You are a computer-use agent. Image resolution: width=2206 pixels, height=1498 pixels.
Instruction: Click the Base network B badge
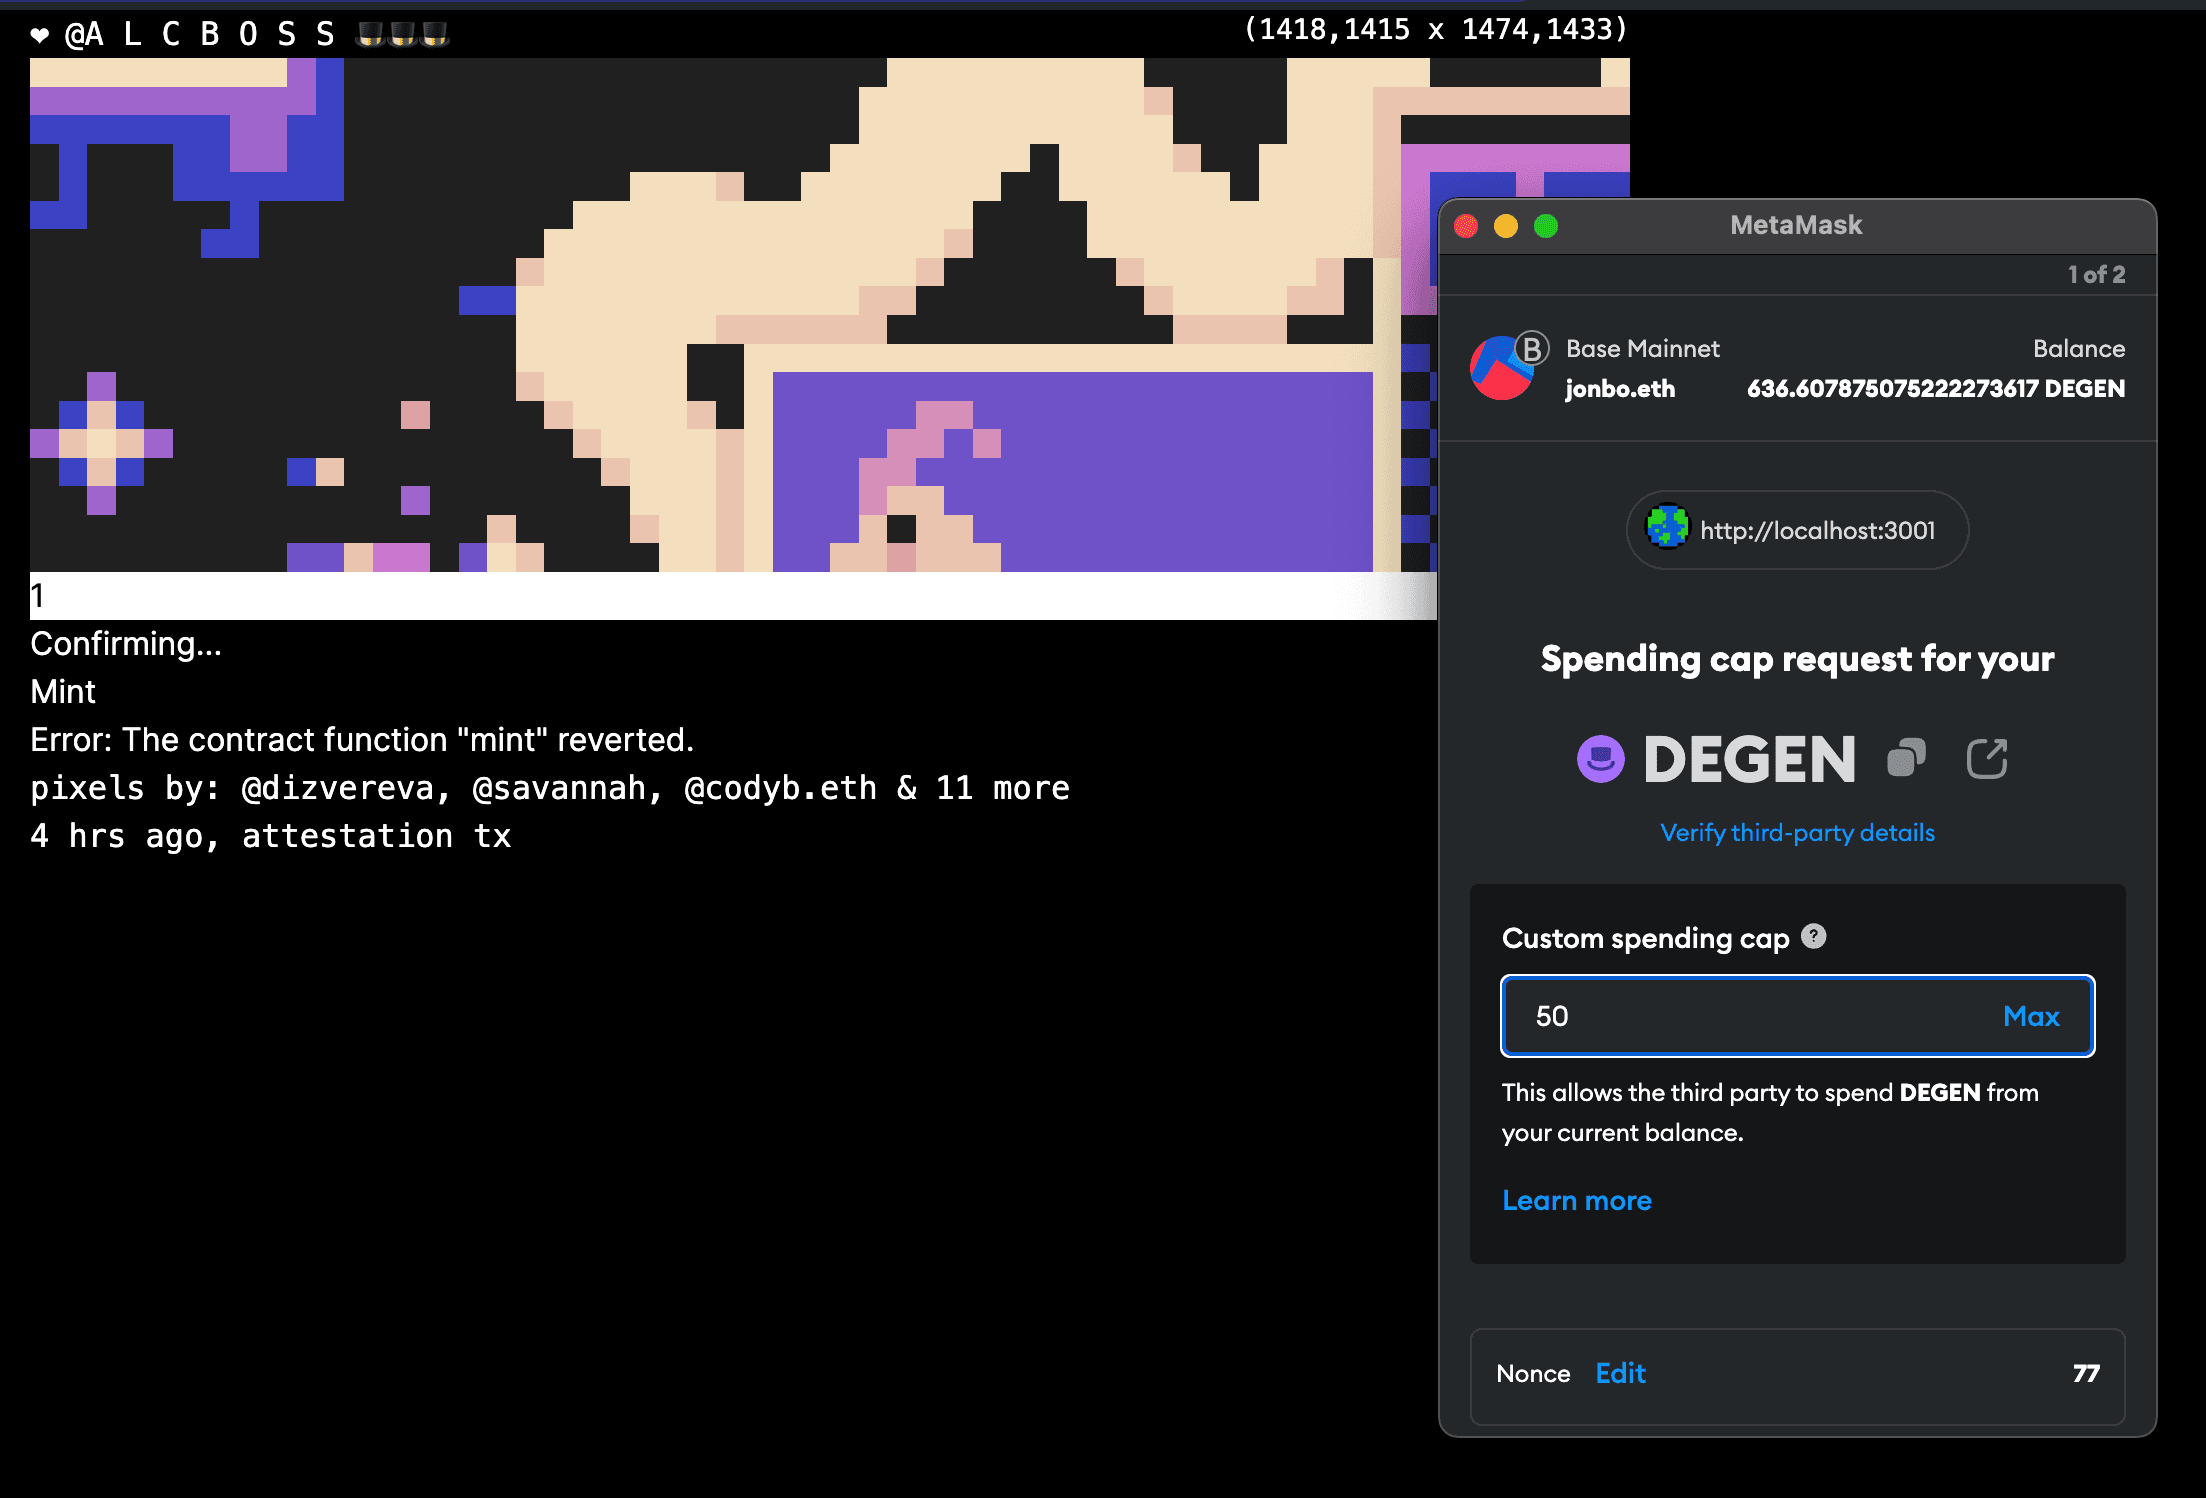[1532, 348]
